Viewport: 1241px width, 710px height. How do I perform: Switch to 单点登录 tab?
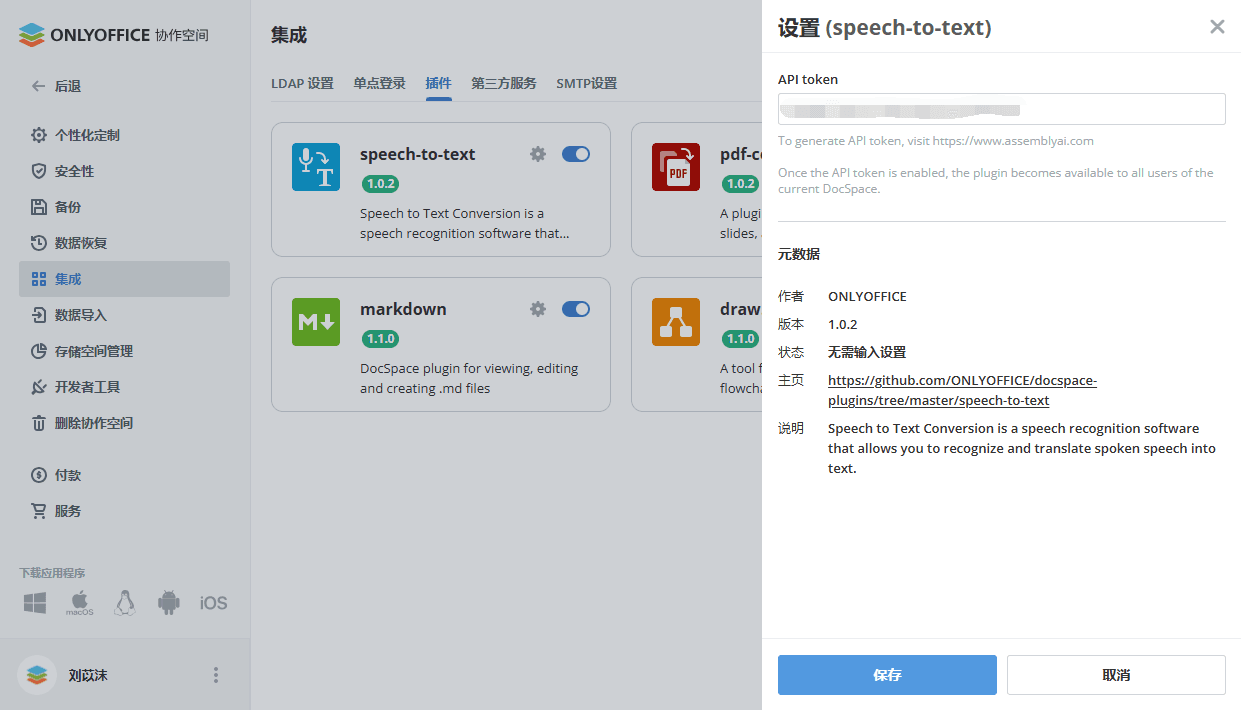(379, 83)
